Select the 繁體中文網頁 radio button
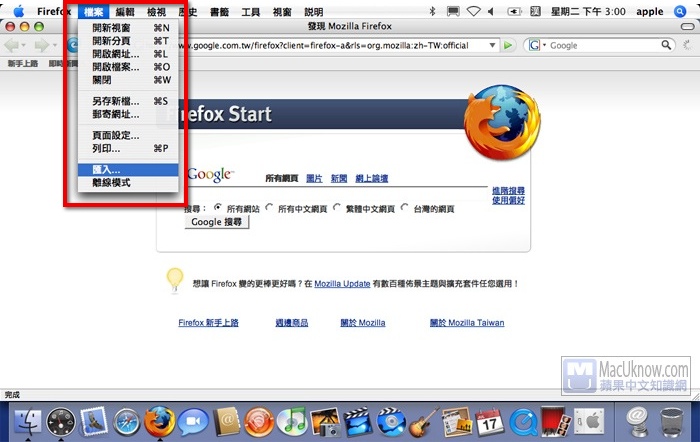This screenshot has height=442, width=700. pyautogui.click(x=337, y=207)
